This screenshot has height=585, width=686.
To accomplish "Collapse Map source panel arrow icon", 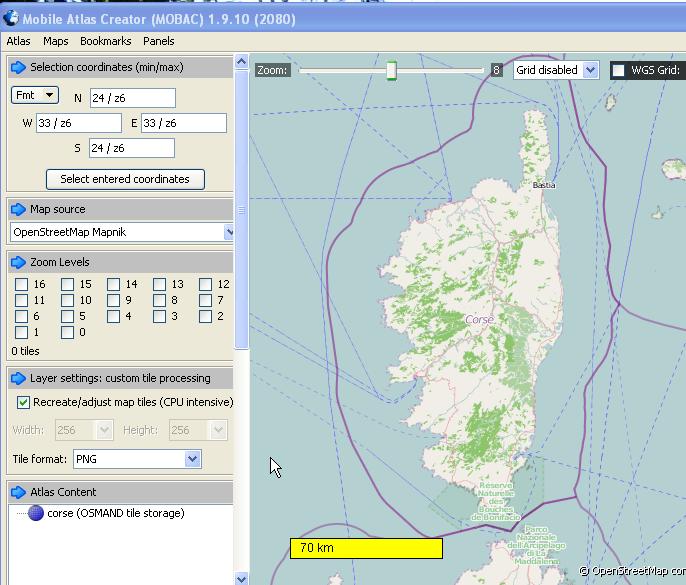I will click(x=18, y=209).
